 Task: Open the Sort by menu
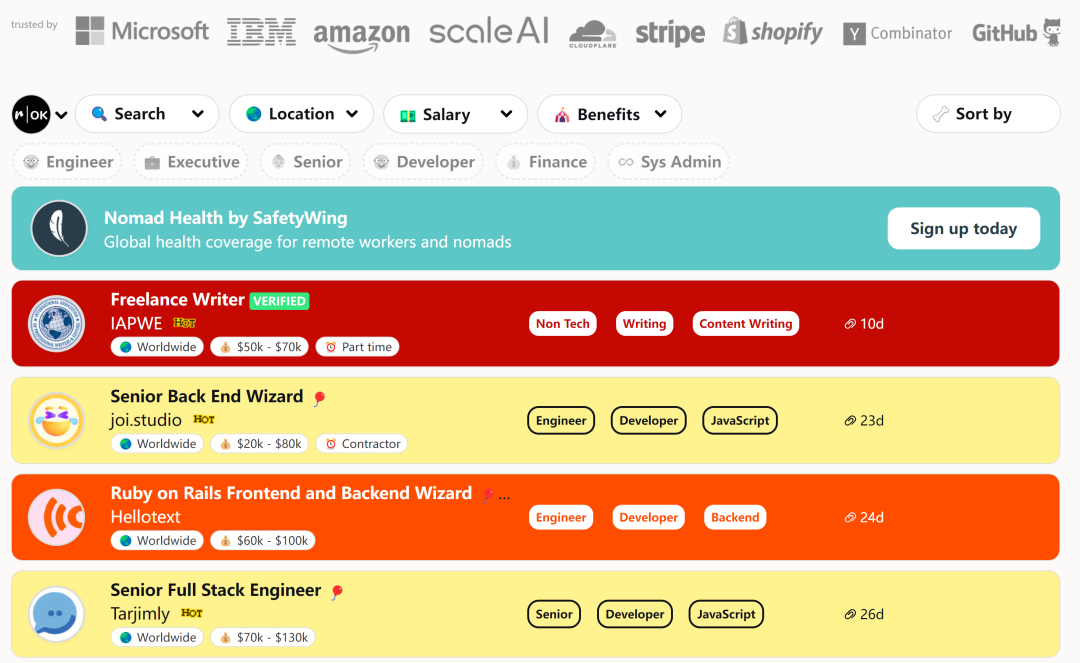988,114
